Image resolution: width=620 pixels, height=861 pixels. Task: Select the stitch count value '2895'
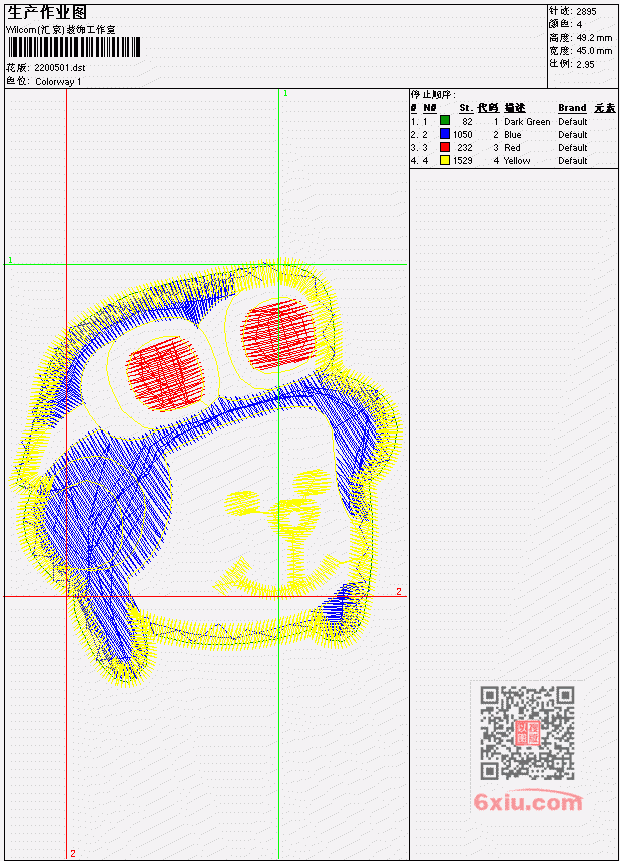586,11
